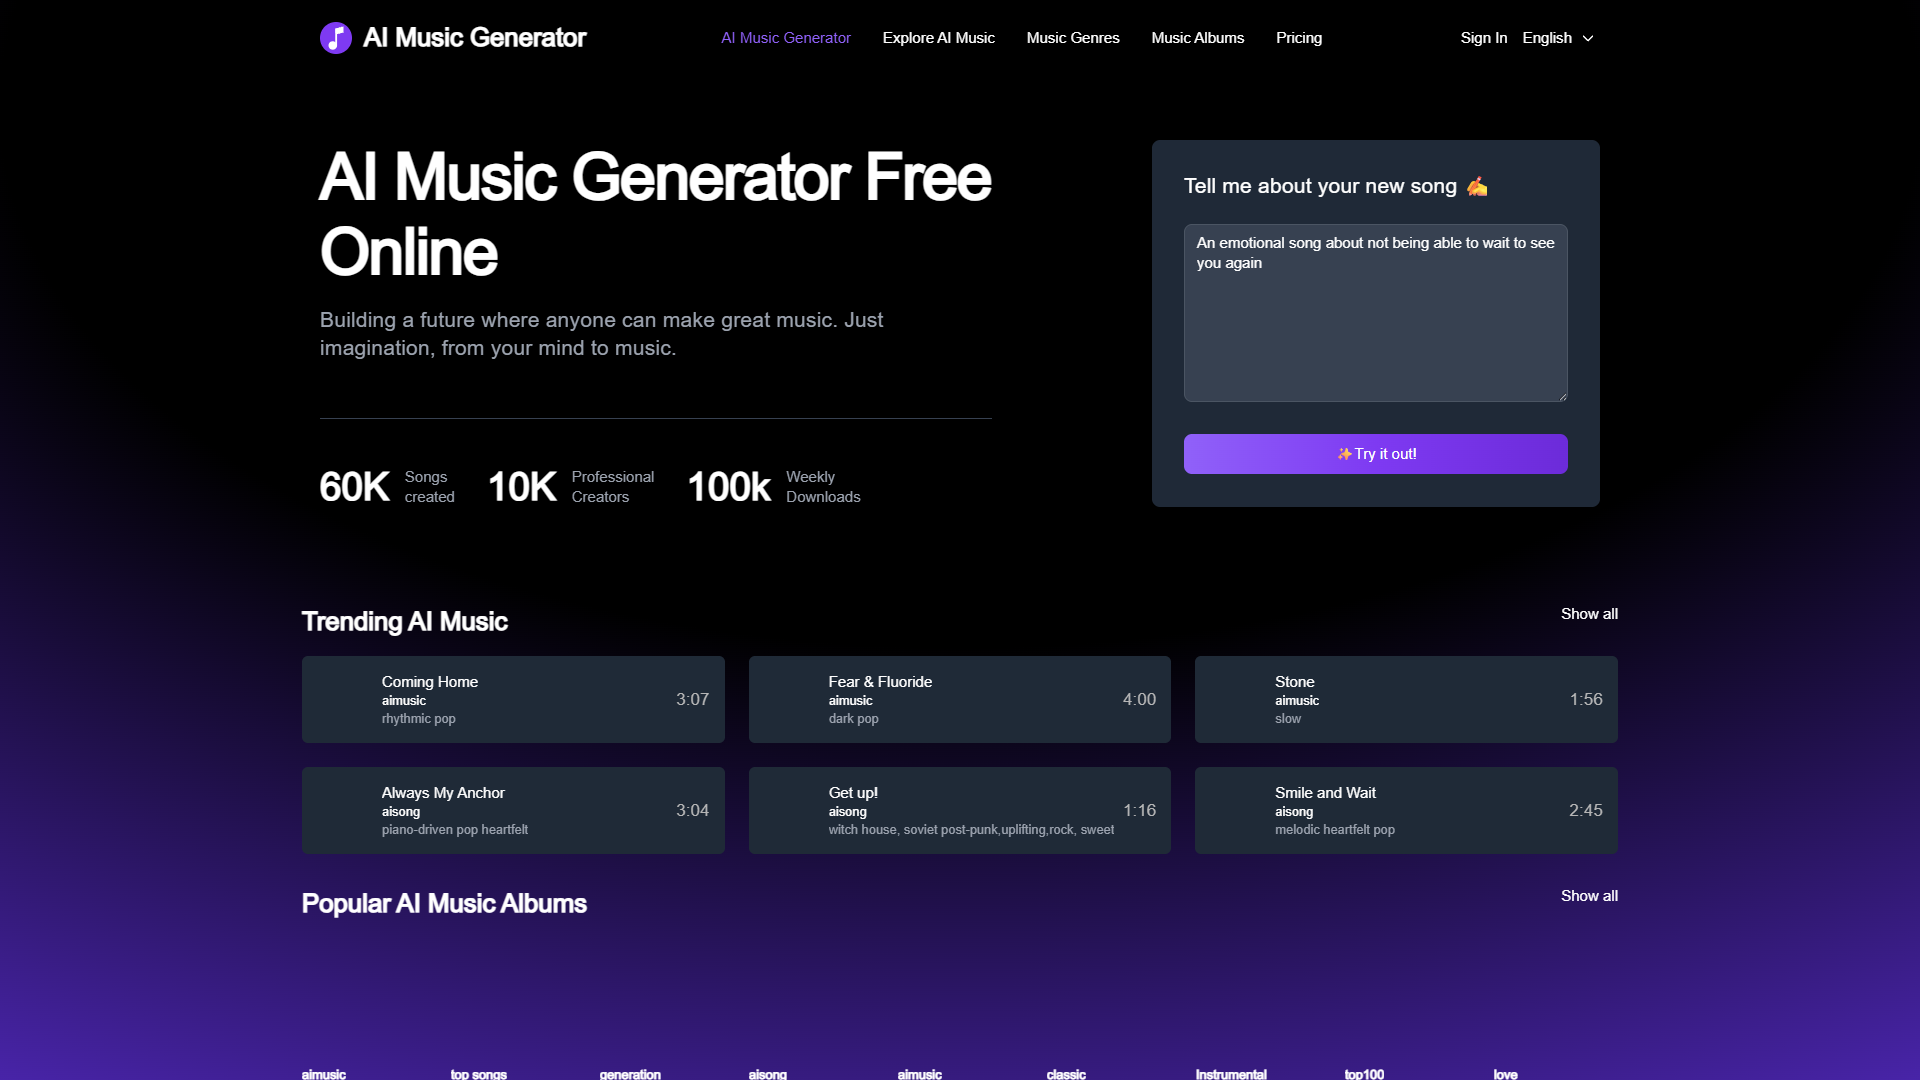Click the 10K Professional Creators stat

click(571, 487)
